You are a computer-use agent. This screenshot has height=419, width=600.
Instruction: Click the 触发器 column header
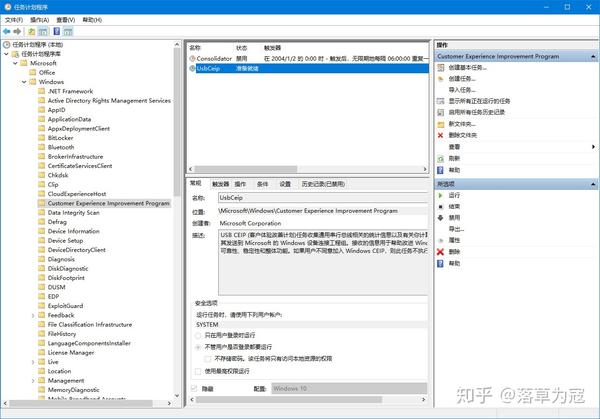tap(272, 48)
